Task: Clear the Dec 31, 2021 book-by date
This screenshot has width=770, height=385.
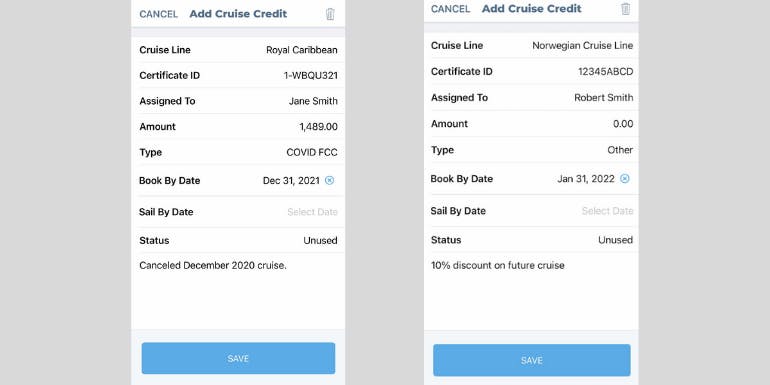Action: point(330,180)
